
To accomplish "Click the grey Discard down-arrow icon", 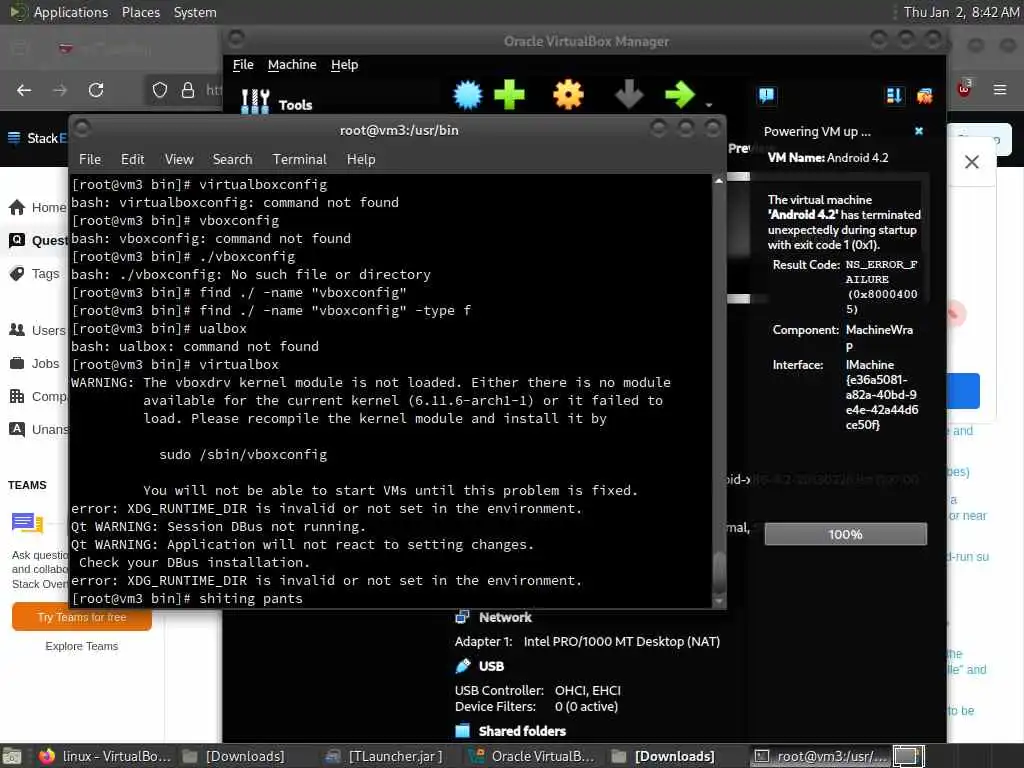I will pyautogui.click(x=630, y=95).
